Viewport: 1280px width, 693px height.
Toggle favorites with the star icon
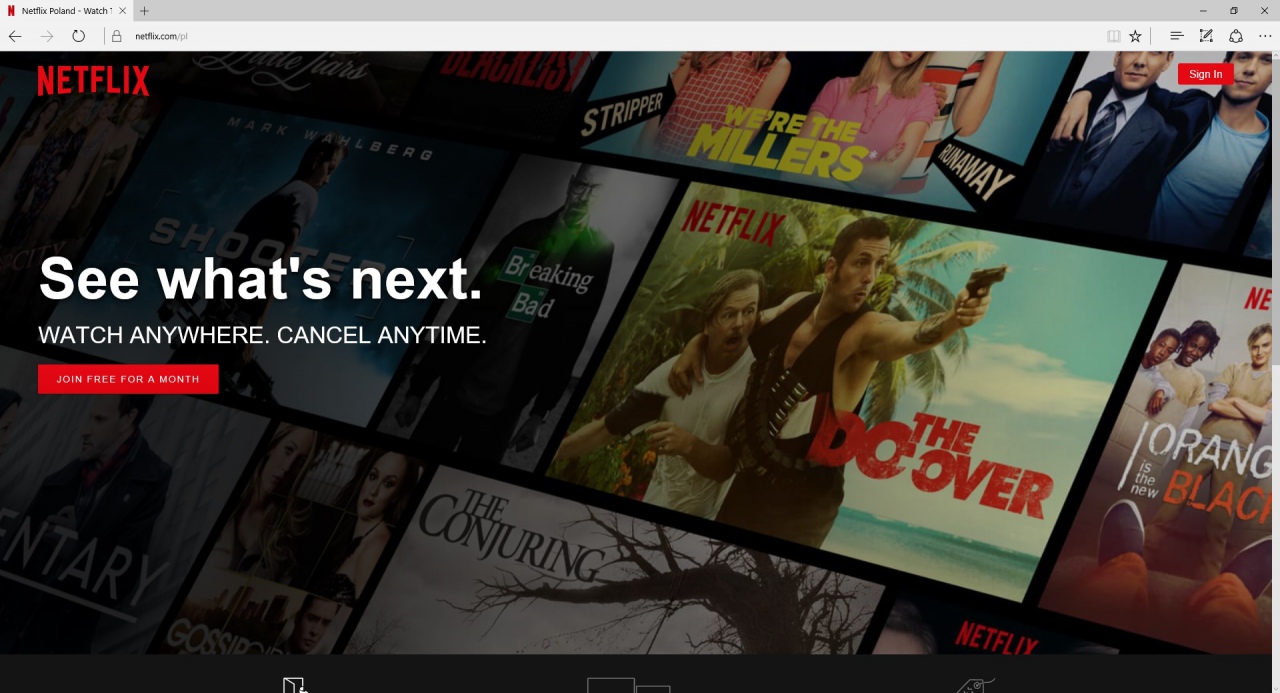tap(1135, 35)
